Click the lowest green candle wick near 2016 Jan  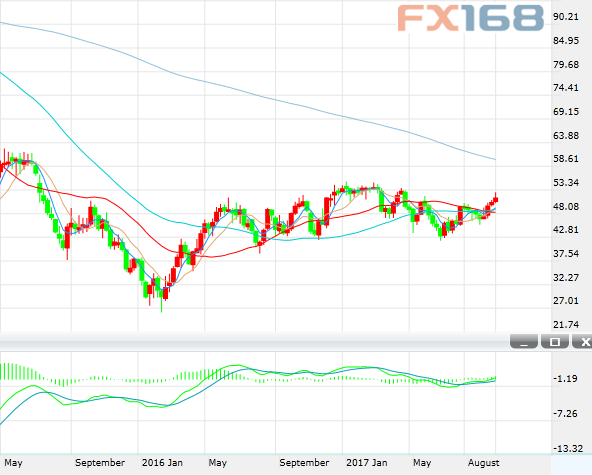[x=162, y=305]
